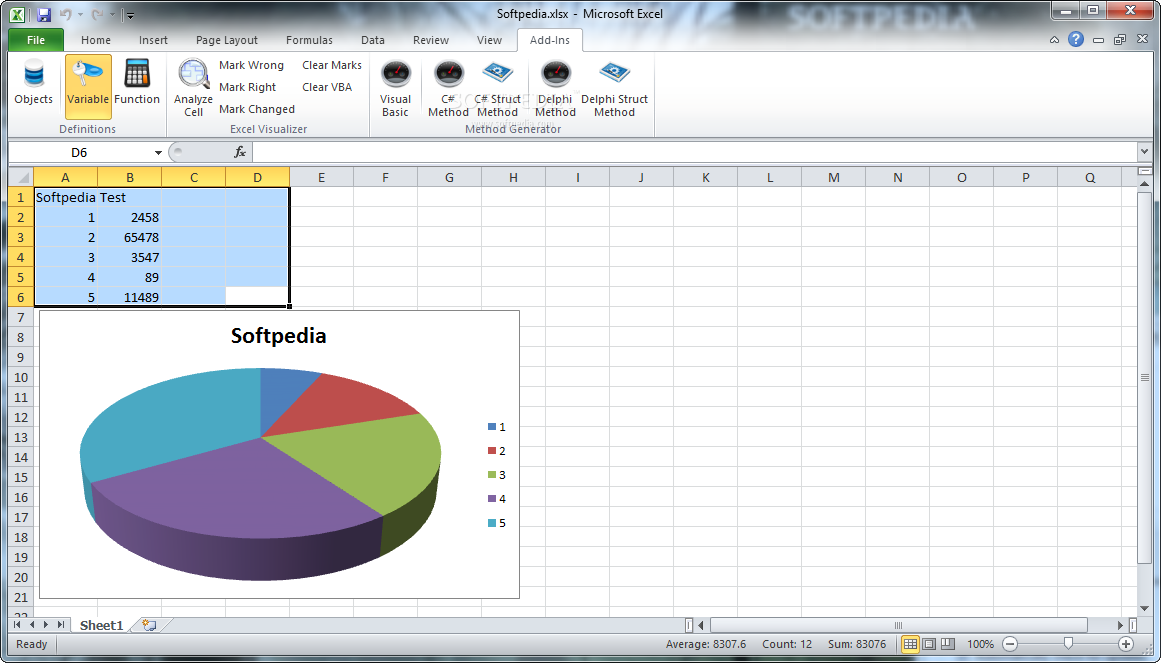Open Microsoft Excel Help
Image resolution: width=1161 pixels, height=663 pixels.
(x=1076, y=40)
